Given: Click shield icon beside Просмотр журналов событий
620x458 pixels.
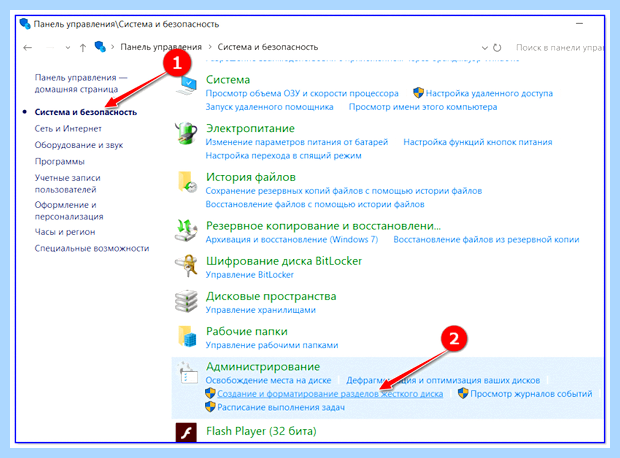Looking at the screenshot, I should pyautogui.click(x=463, y=393).
